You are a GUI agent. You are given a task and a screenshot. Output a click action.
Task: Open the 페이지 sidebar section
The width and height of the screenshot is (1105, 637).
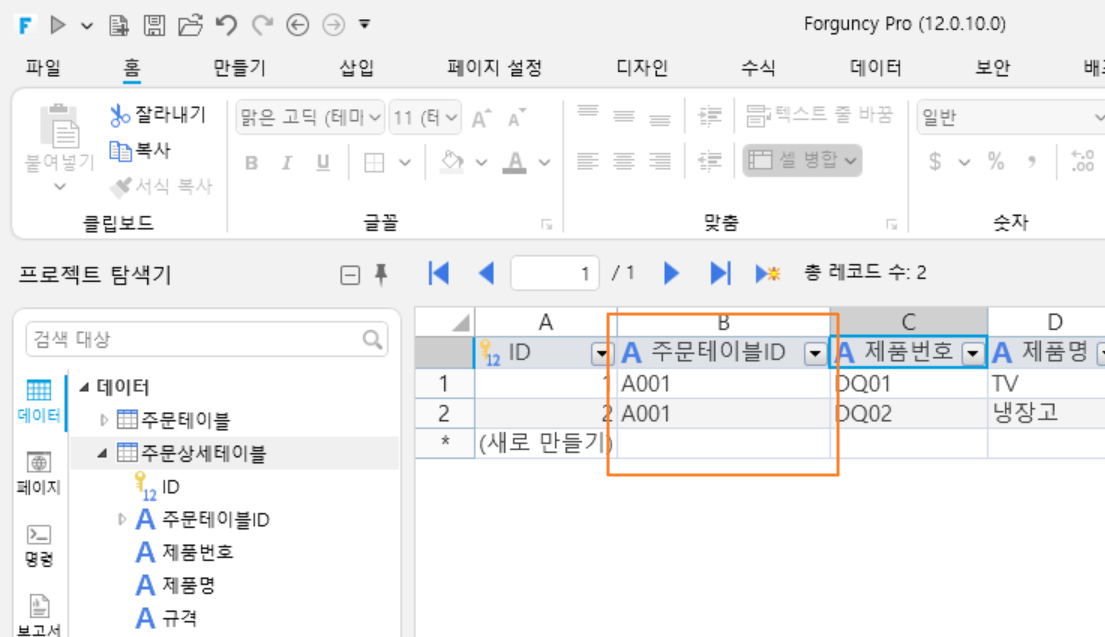tap(39, 474)
